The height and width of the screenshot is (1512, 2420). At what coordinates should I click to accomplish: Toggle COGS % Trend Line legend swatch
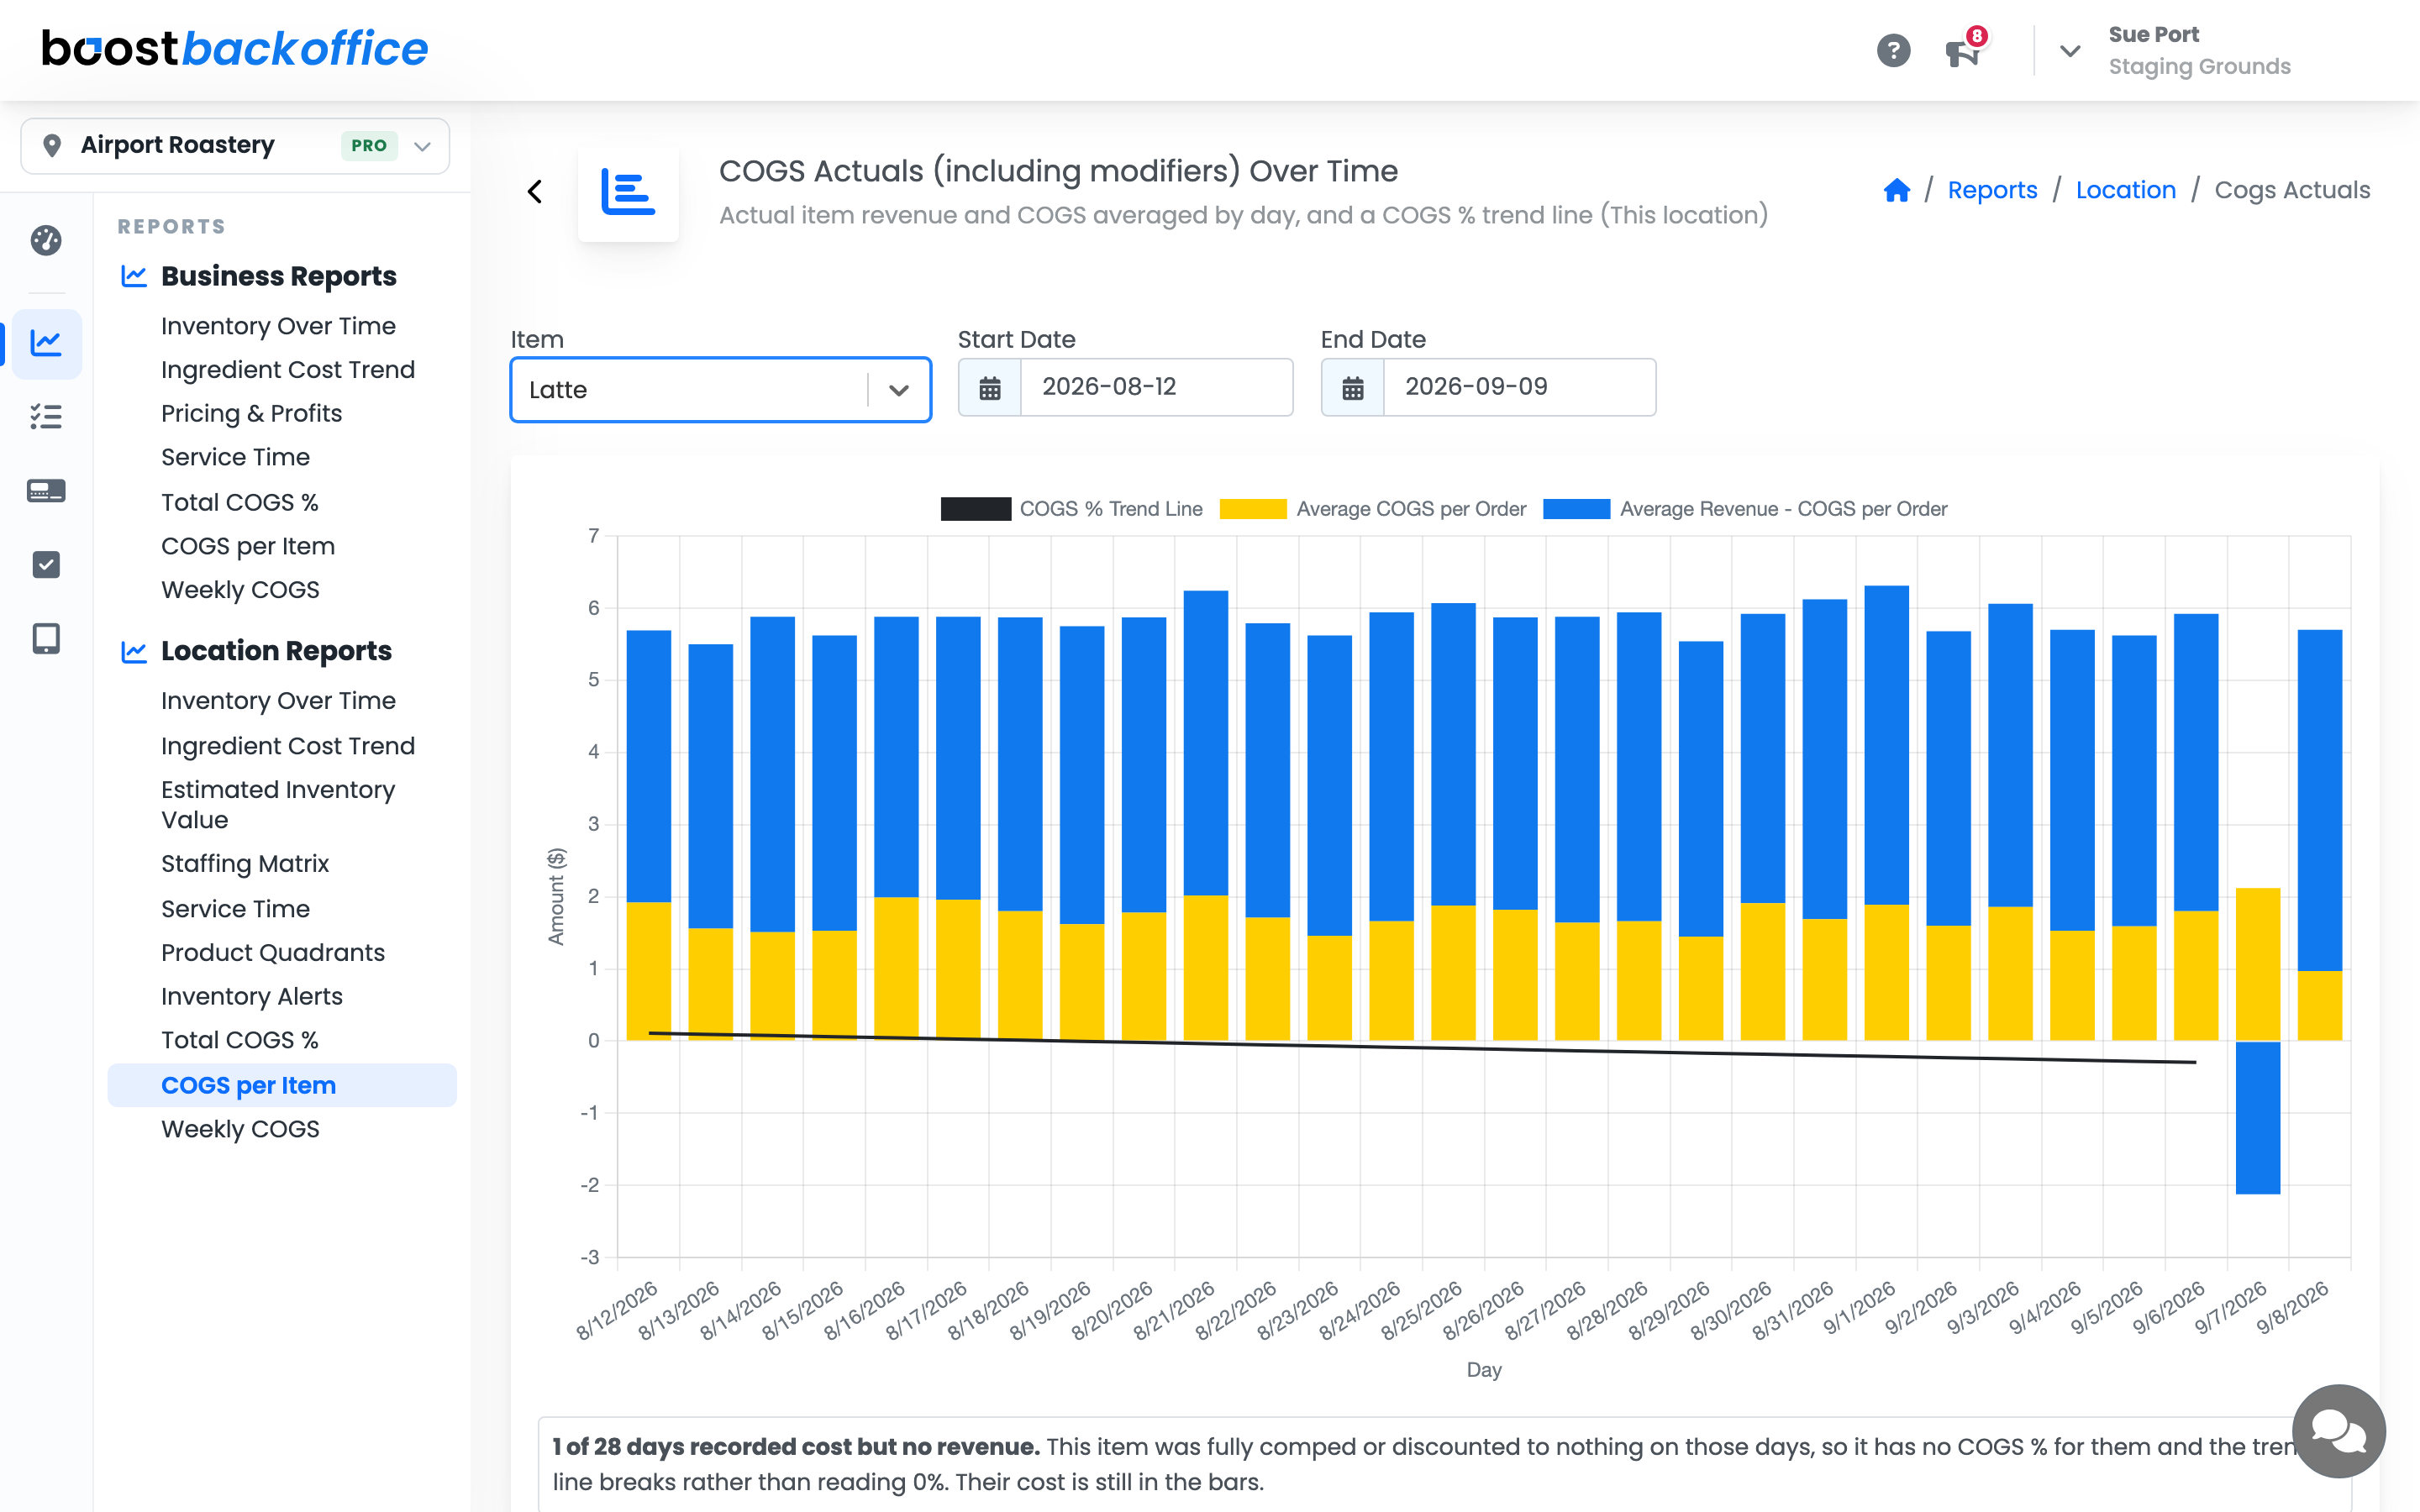(x=975, y=509)
